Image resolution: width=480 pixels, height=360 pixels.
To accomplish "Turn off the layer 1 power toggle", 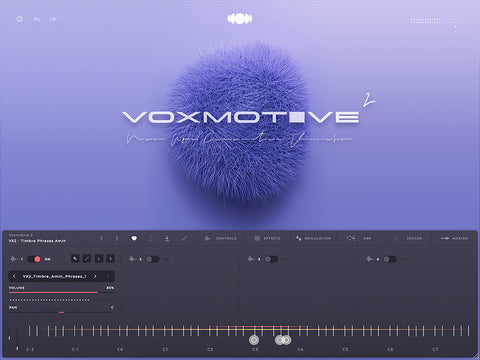I will click(x=34, y=259).
